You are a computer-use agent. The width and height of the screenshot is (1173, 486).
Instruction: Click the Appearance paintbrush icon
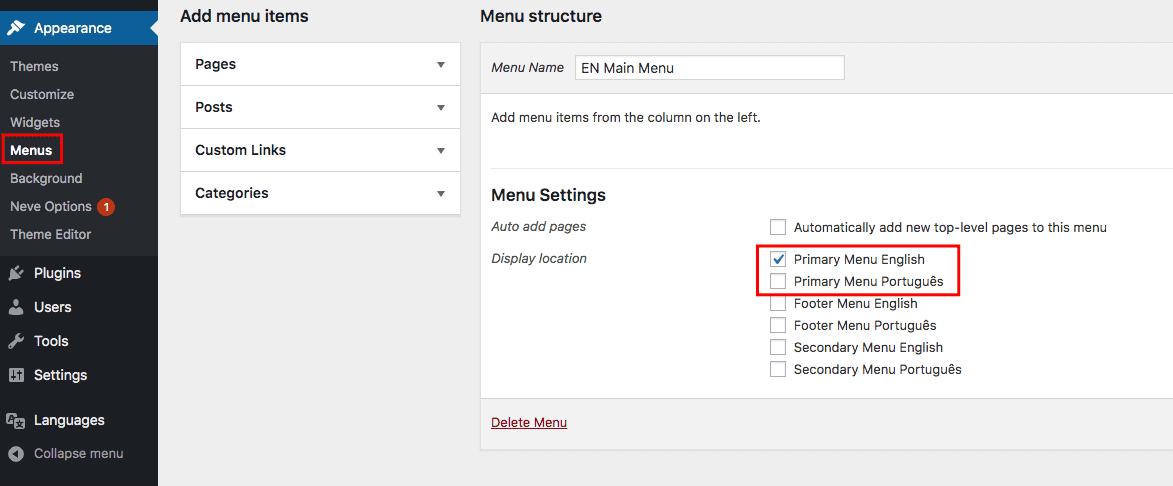(x=16, y=28)
